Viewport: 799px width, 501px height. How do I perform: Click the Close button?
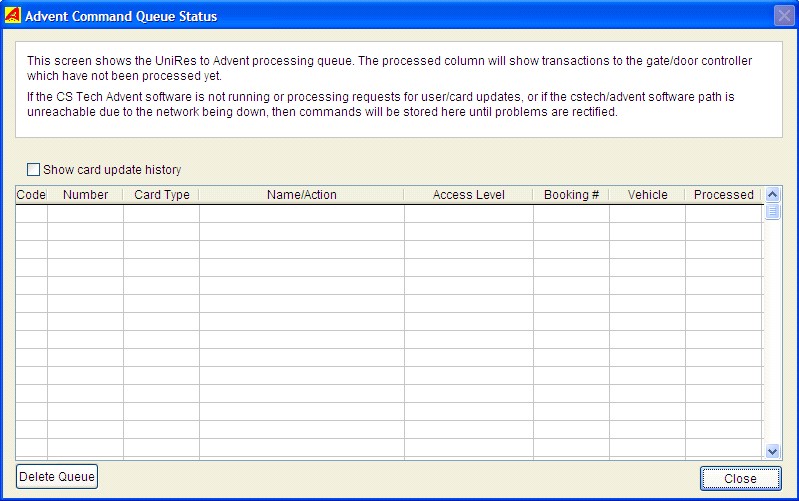740,479
